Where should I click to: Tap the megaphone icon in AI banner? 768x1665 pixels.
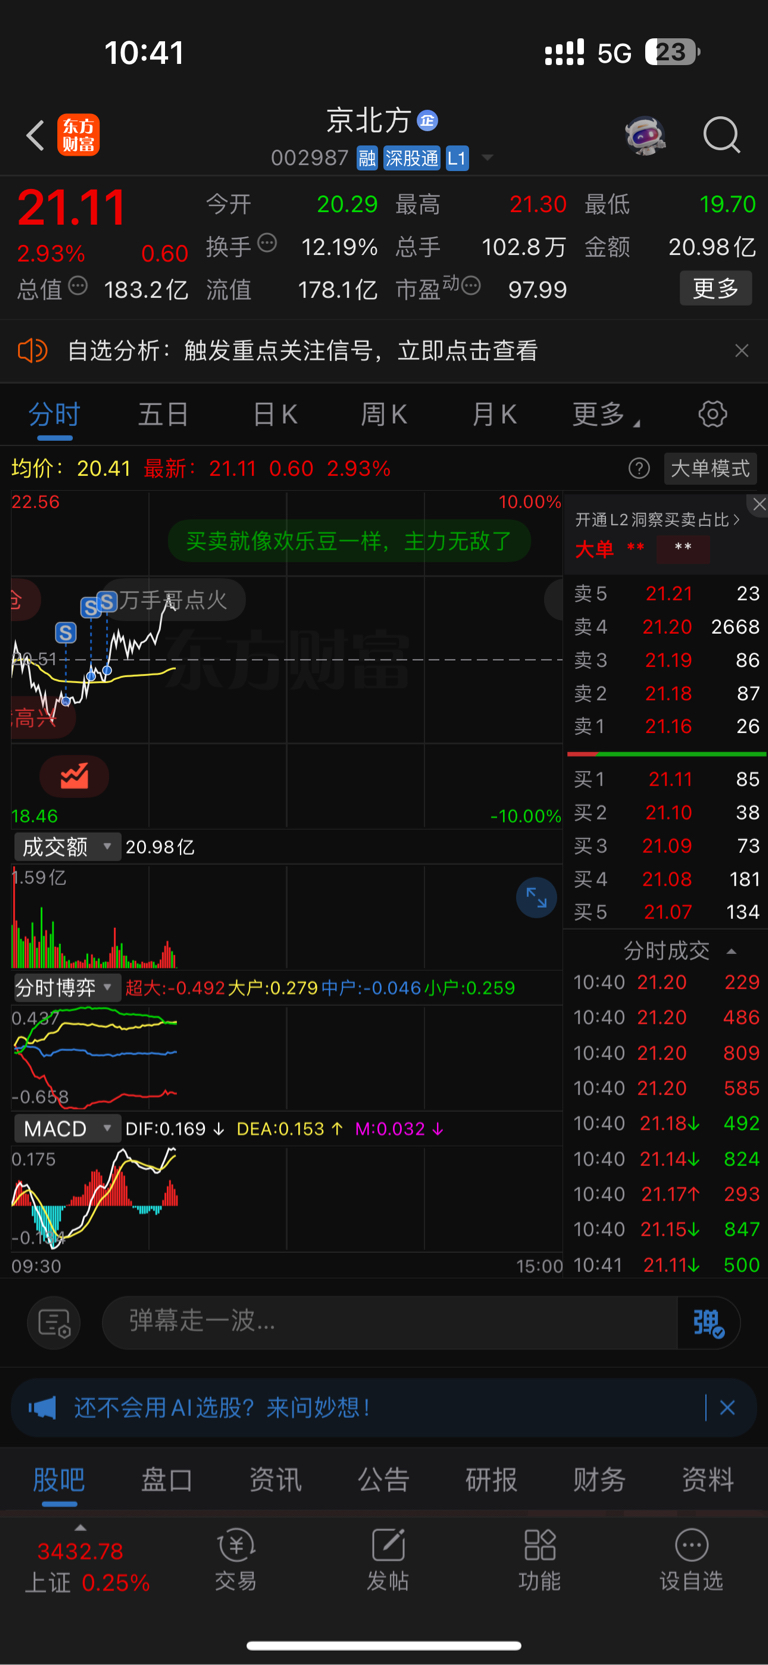point(42,1408)
